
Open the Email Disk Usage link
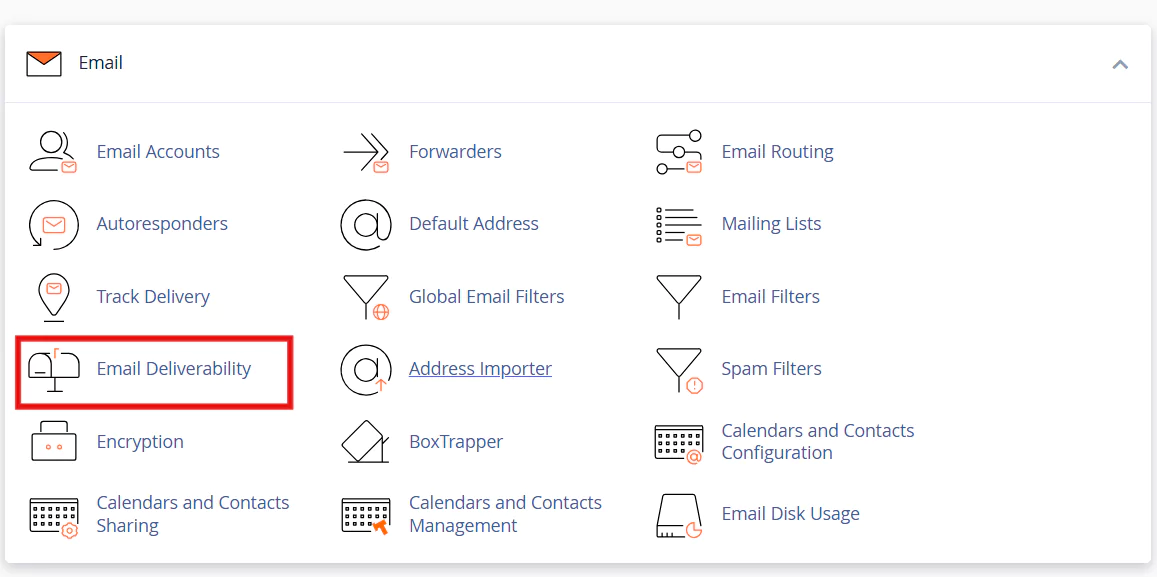click(x=790, y=514)
